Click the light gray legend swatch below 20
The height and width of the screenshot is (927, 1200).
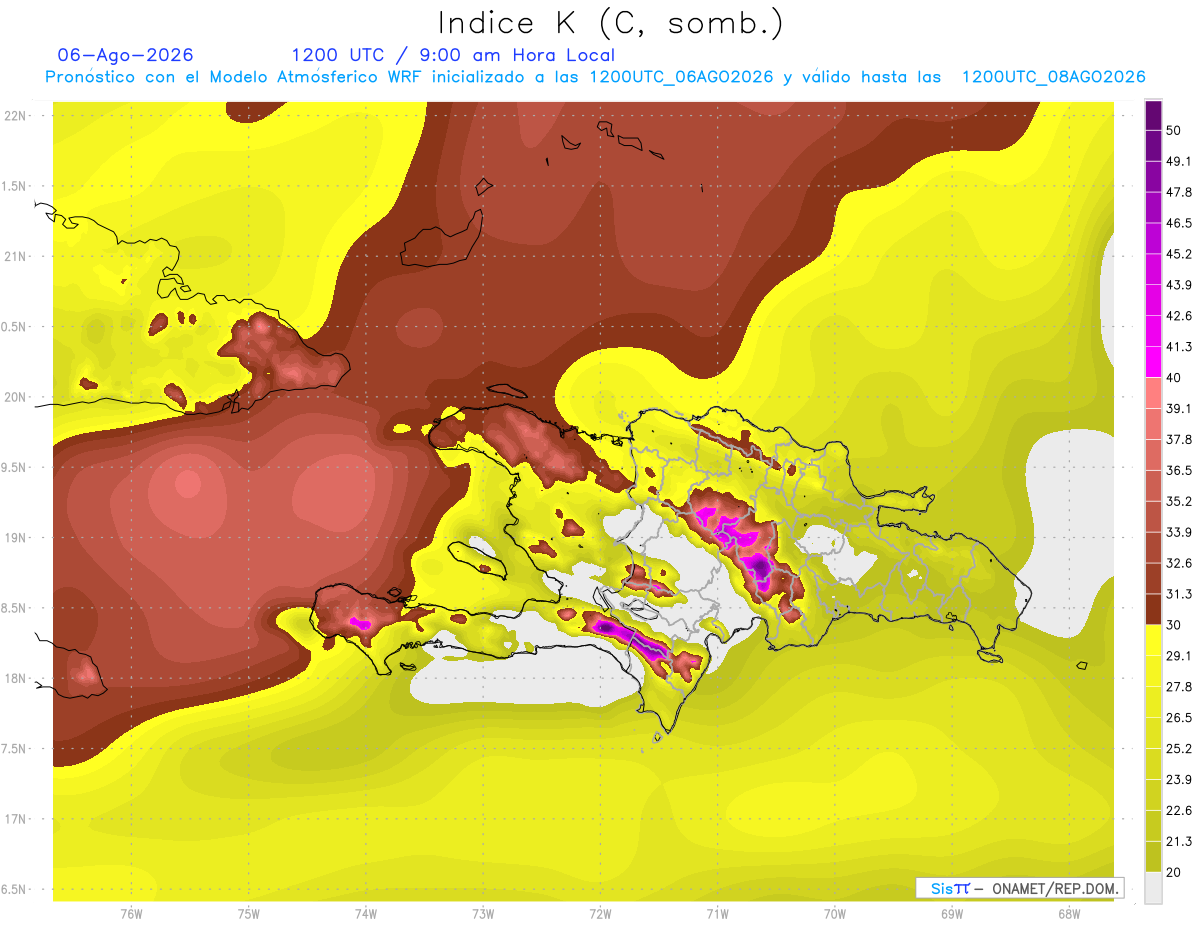1153,888
